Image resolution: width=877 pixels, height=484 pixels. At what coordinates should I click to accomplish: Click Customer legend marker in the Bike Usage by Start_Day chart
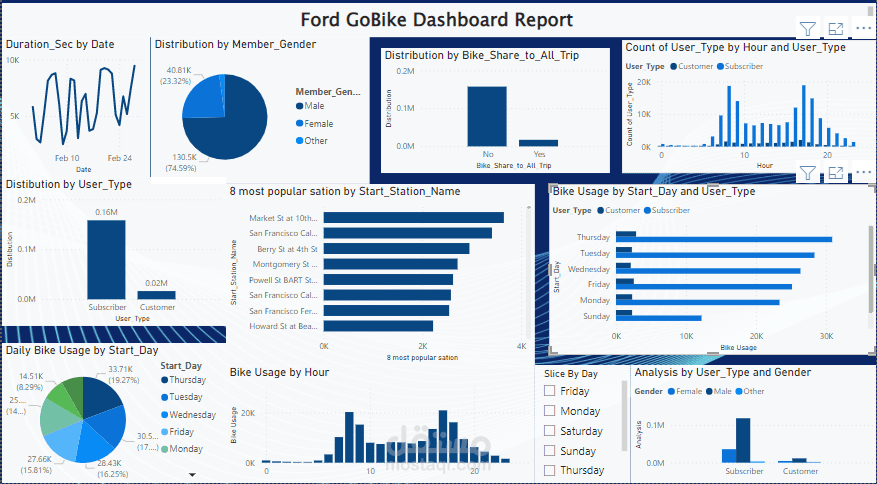point(601,210)
